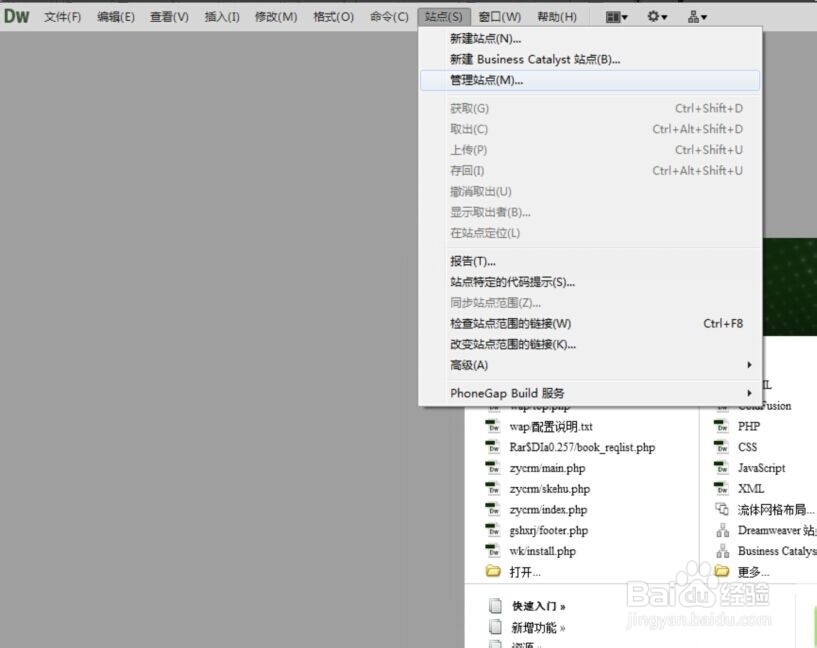Open the 帮助(H) menu
This screenshot has height=648, width=817.
point(557,17)
